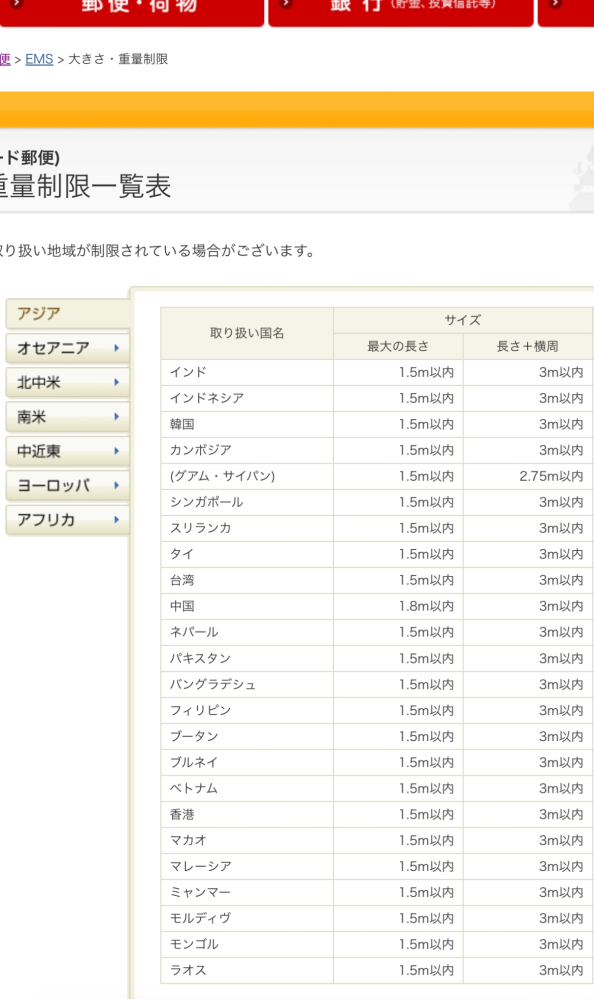Click the arrow icon on ヨーロッパ tab
Screen dimensions: 594x999
117,485
